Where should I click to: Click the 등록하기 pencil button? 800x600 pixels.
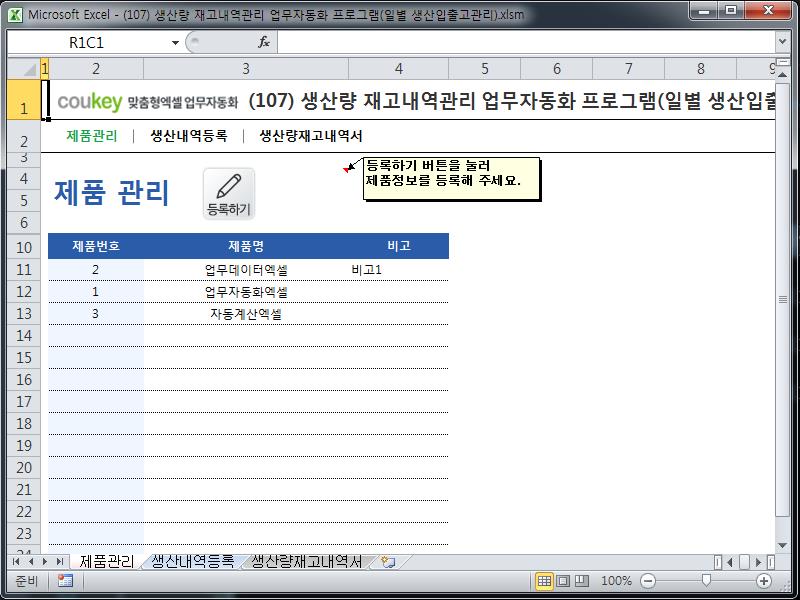(x=229, y=194)
